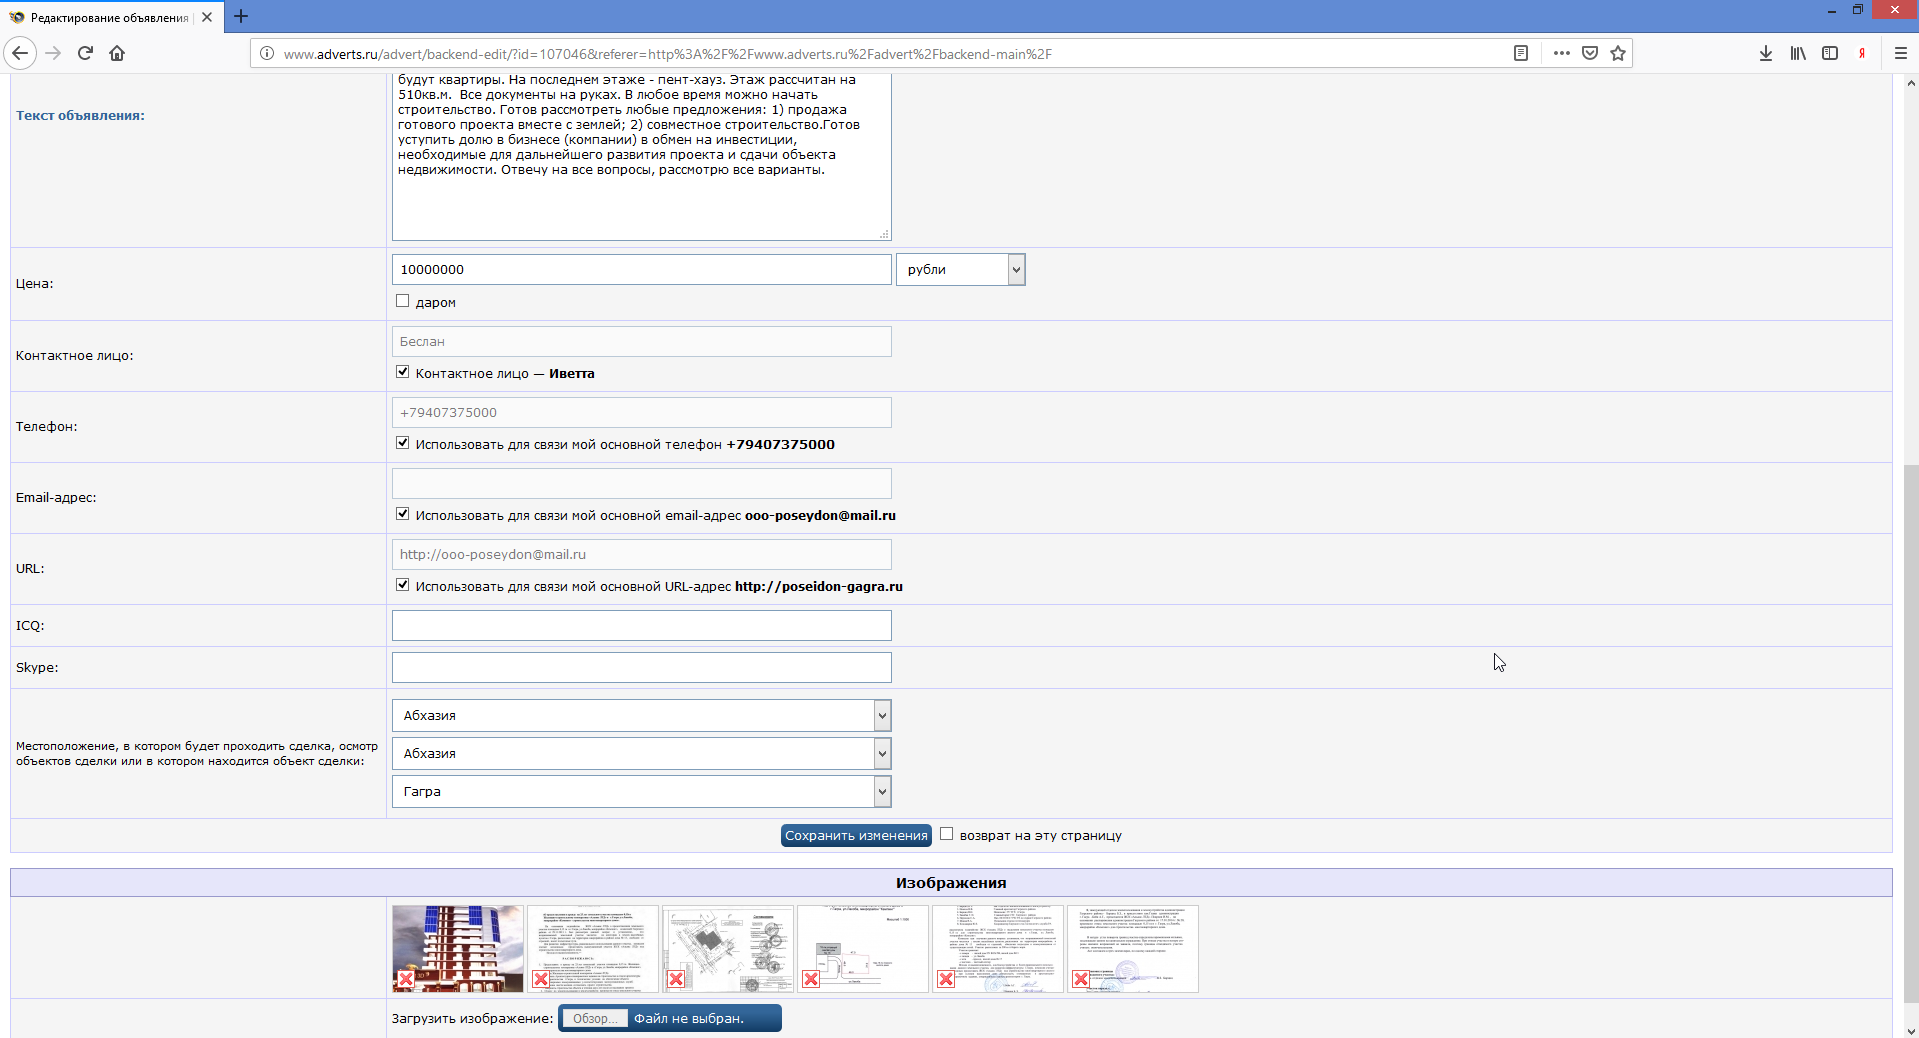The image size is (1919, 1038).
Task: Open the Firefox hamburger menu
Action: coord(1900,53)
